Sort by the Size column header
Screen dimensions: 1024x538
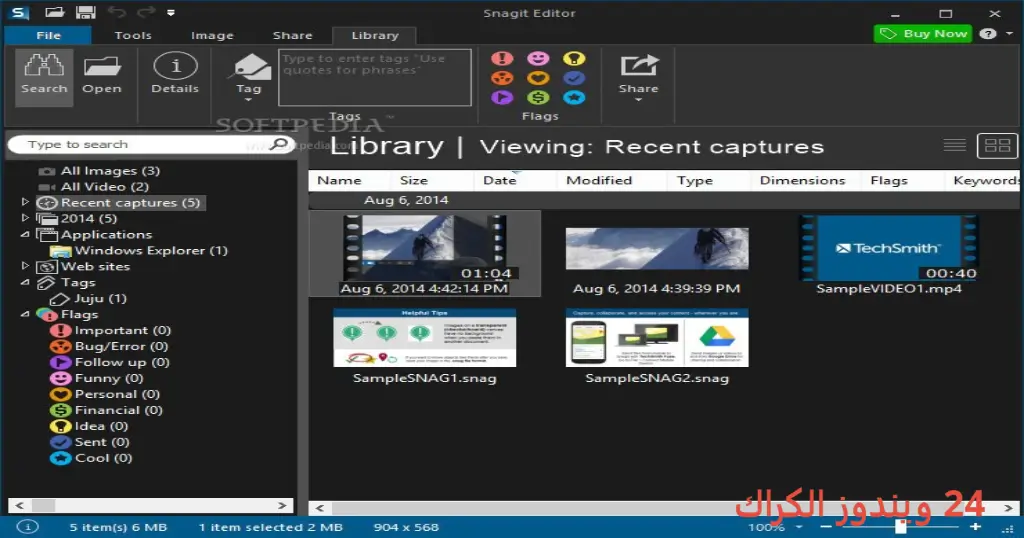point(414,180)
